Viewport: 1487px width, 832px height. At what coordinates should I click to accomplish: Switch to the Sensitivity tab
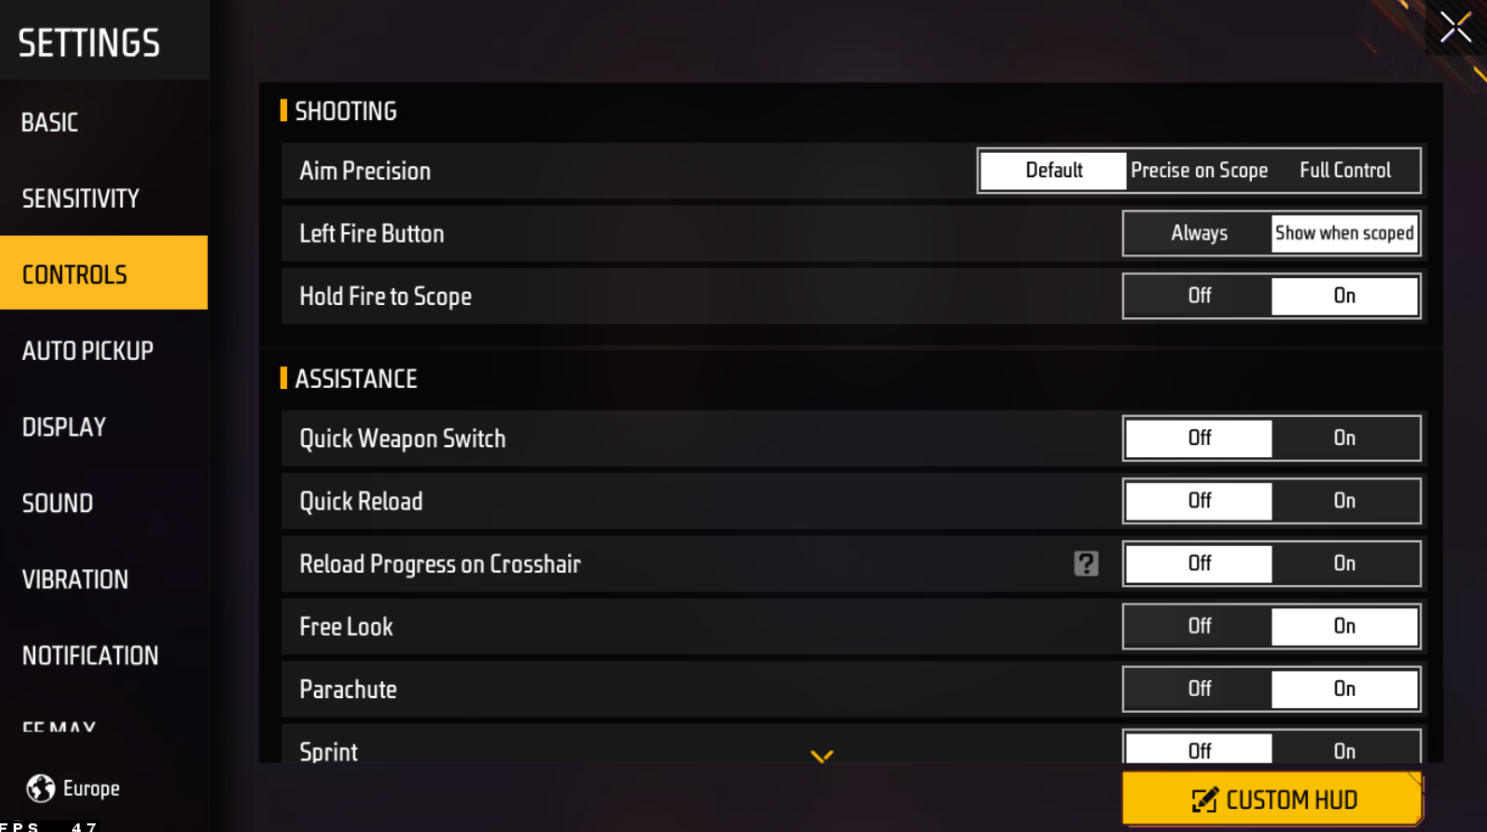click(x=81, y=199)
